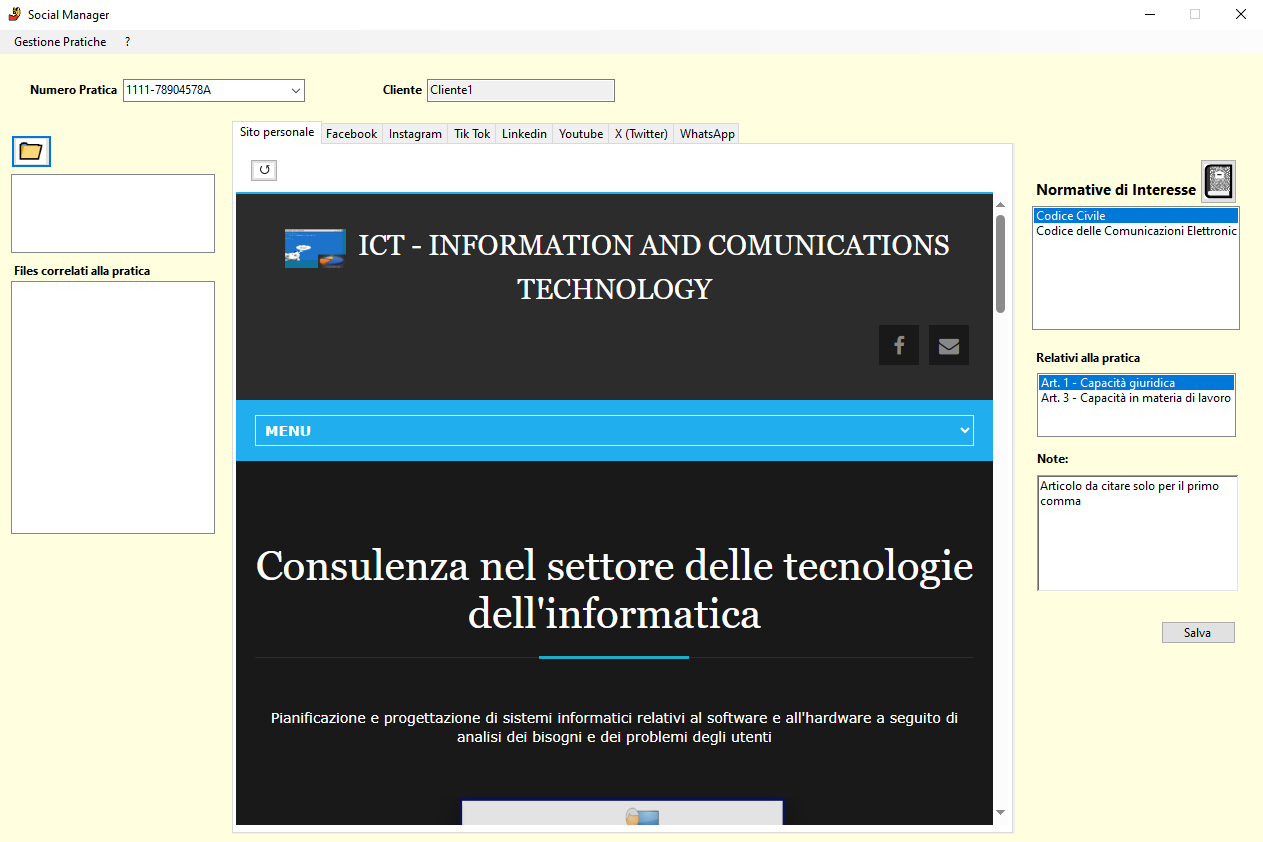
Task: Click the Facebook icon on the website
Action: (899, 345)
